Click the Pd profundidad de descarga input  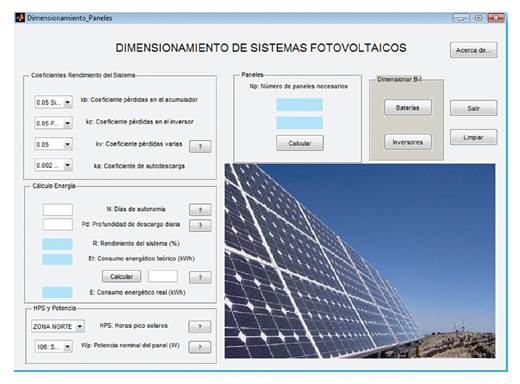point(58,224)
